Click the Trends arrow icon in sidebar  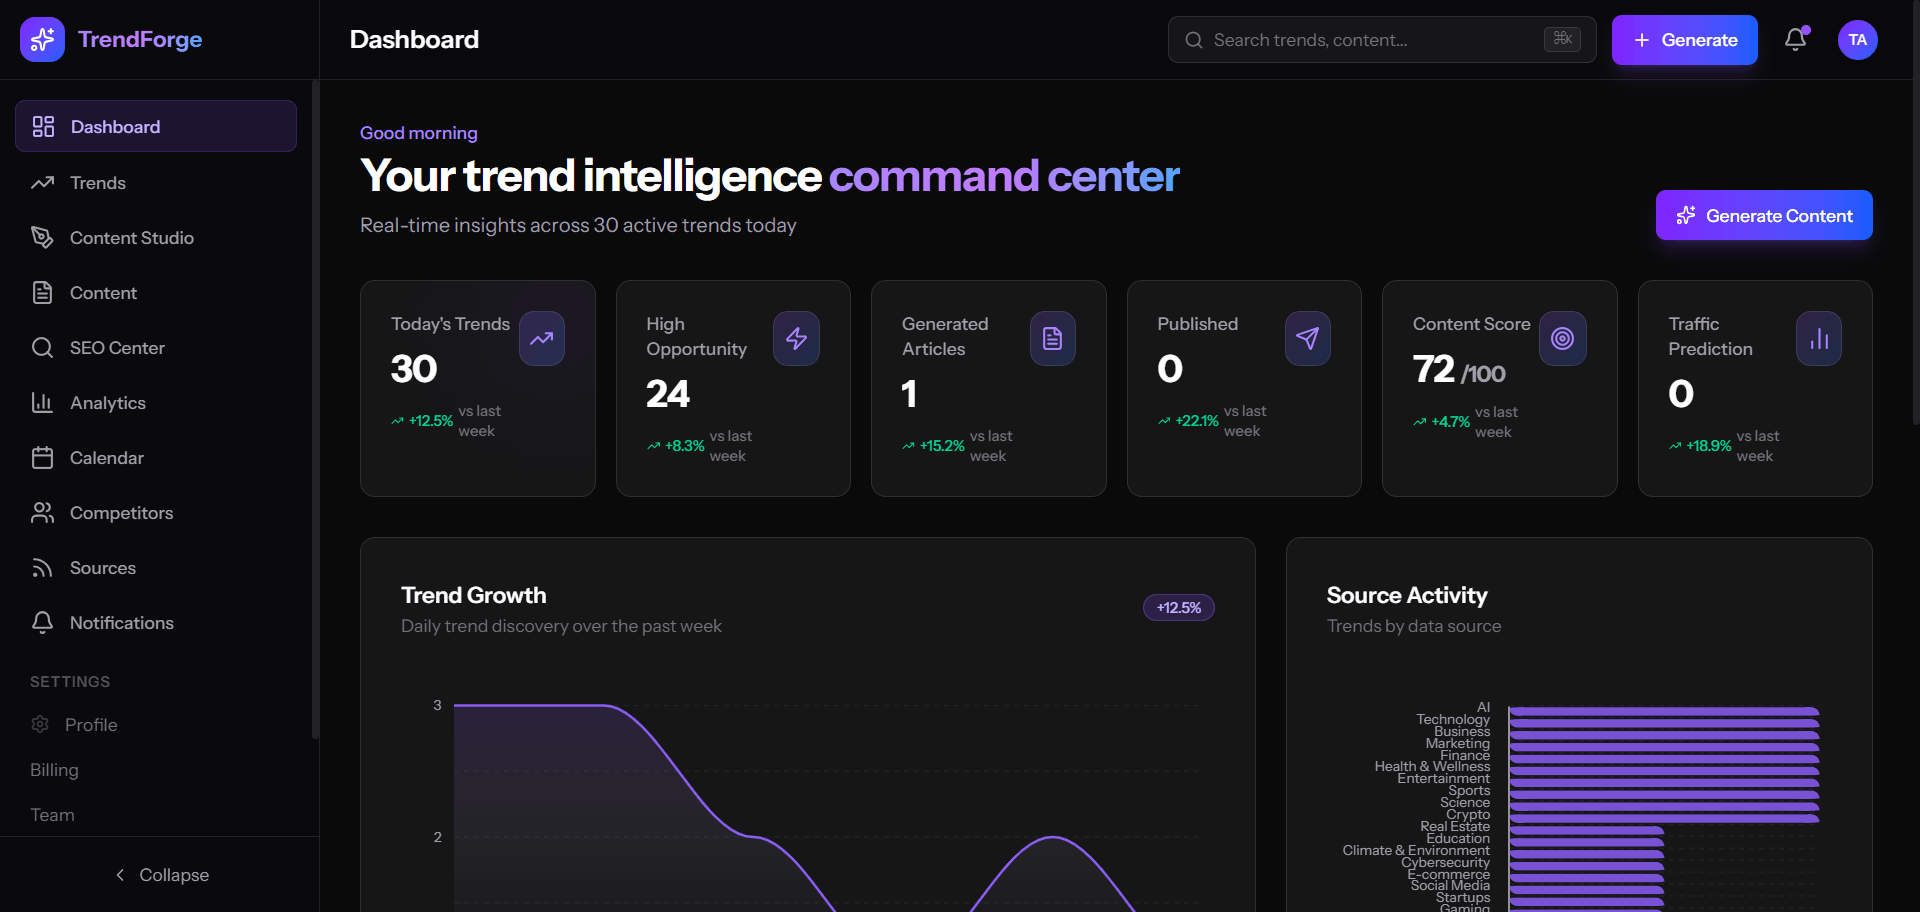pos(42,182)
